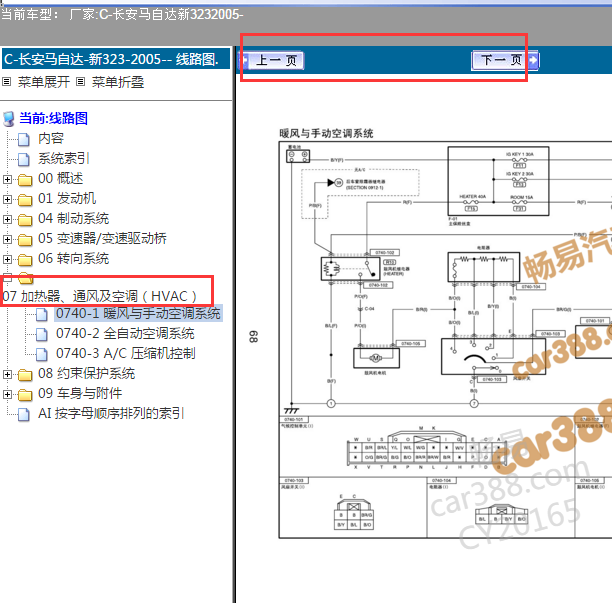This screenshot has height=603, width=612.
Task: Click folder icon of 01 发动机
Action: click(x=25, y=199)
